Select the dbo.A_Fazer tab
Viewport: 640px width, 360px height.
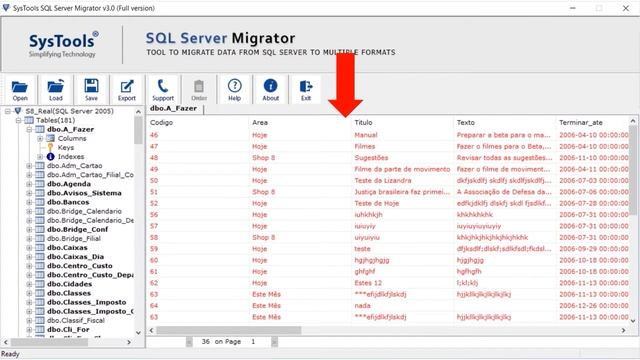(174, 109)
